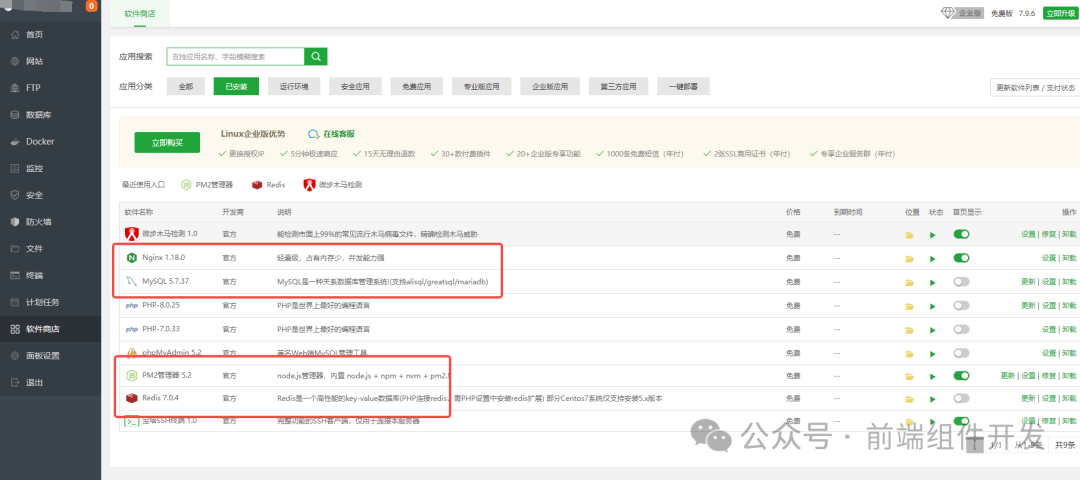Disable homepage display for 微步木马检测
The height and width of the screenshot is (480, 1080).
(961, 234)
